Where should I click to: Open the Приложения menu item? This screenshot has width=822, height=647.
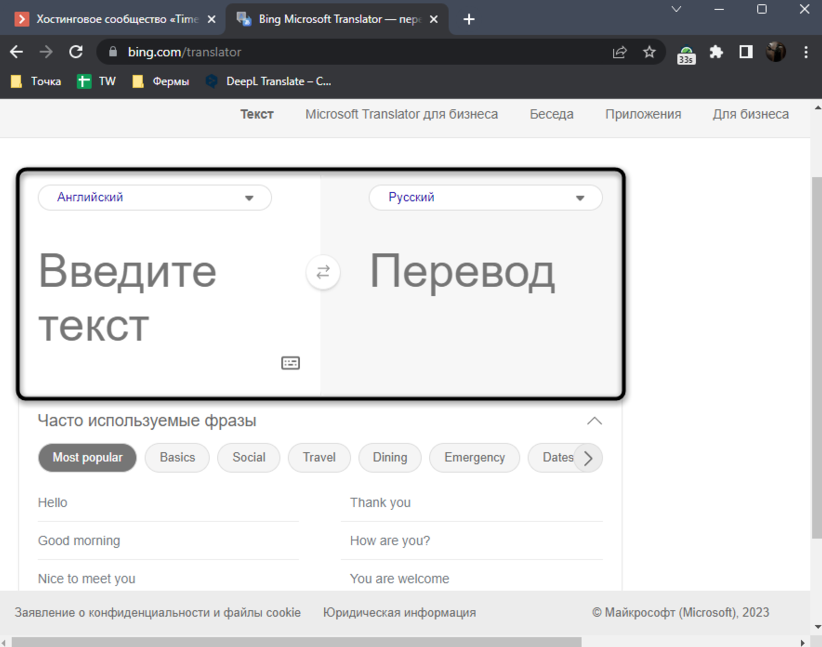pyautogui.click(x=643, y=114)
